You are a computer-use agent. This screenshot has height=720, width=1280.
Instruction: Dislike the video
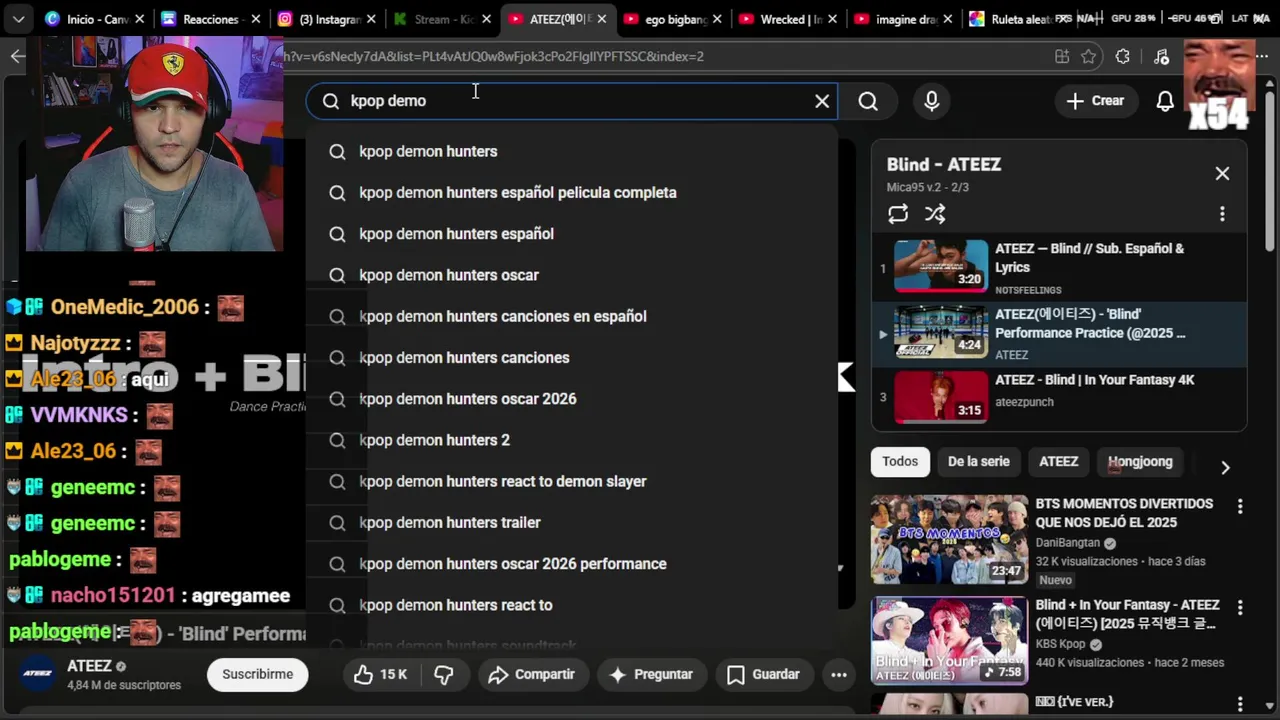(x=444, y=675)
